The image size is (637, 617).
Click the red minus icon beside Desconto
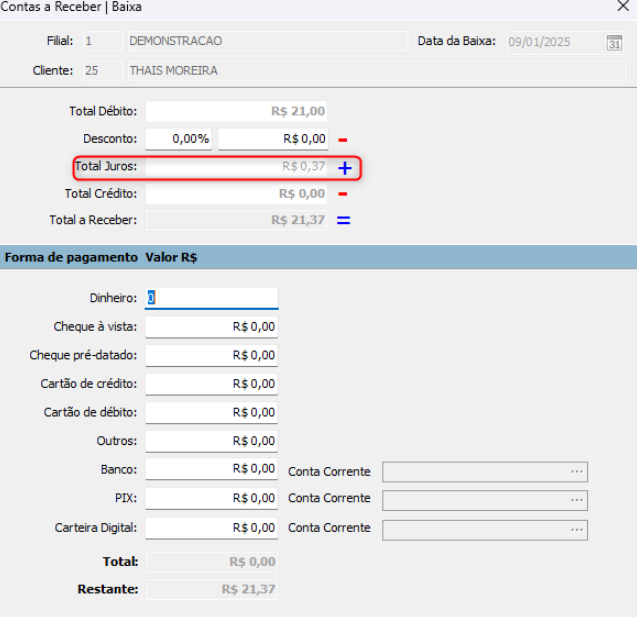342,139
